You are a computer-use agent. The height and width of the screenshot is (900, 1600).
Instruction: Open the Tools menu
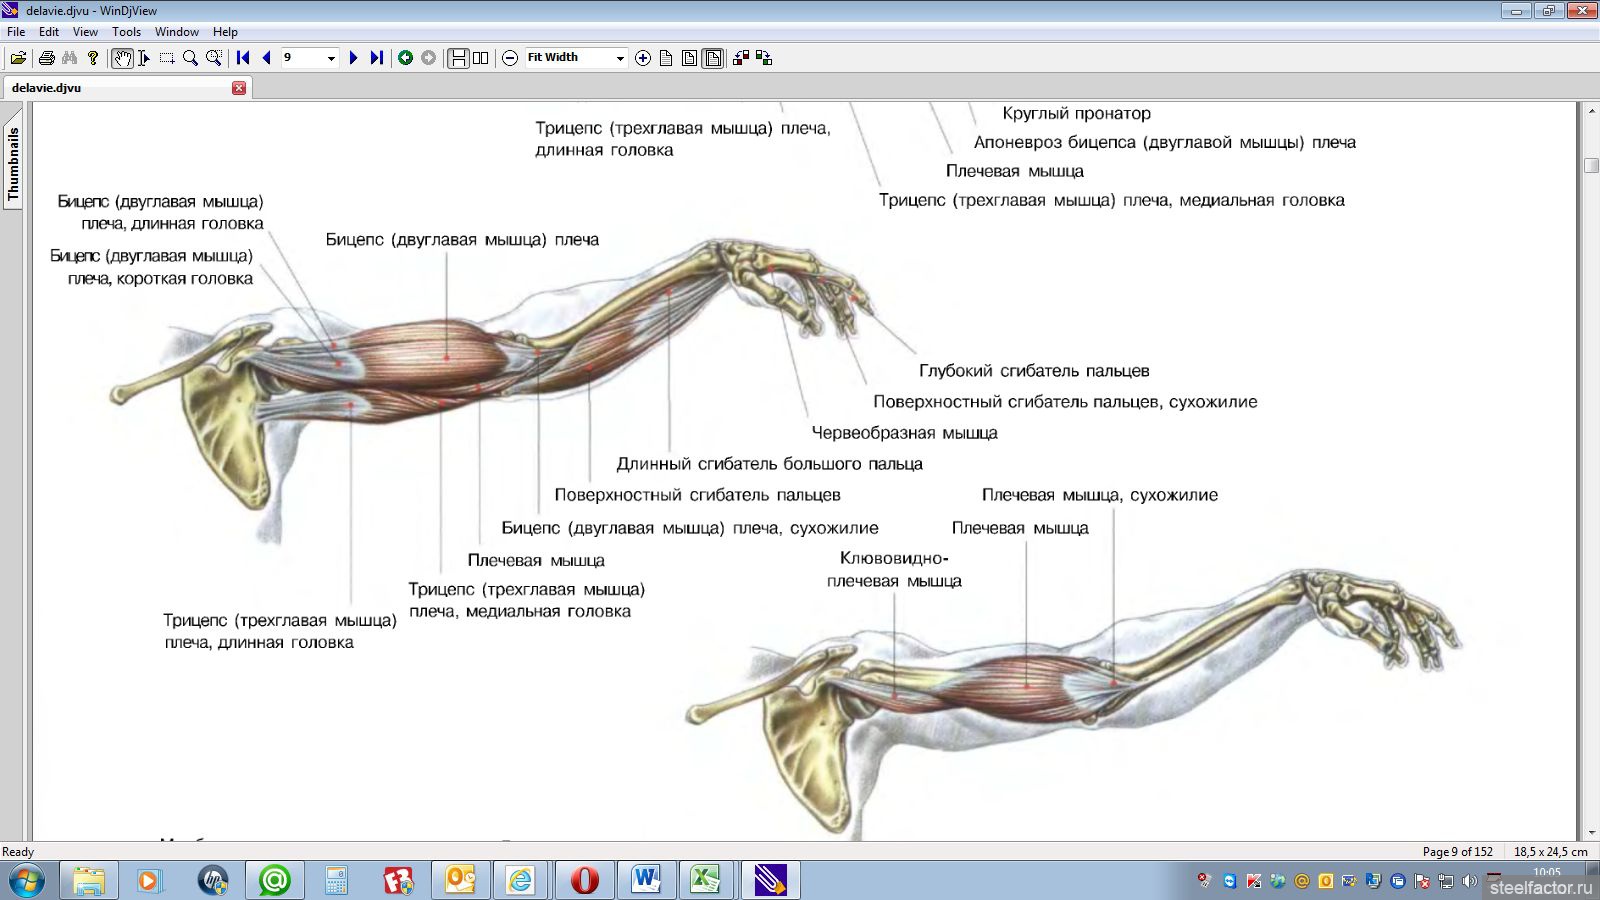coord(126,32)
